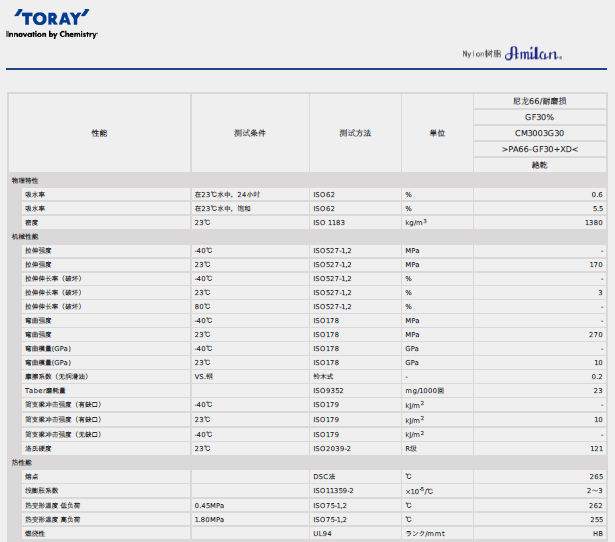Select the 测试条件 column header
The image size is (615, 542).
click(249, 133)
